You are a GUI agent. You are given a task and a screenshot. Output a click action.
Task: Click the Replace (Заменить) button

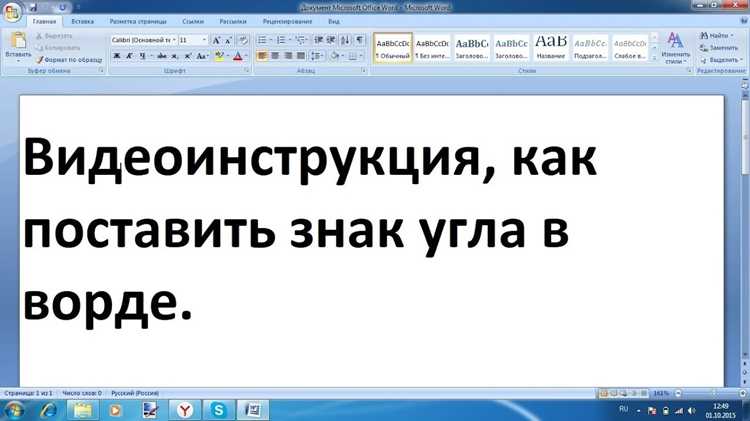click(x=719, y=48)
